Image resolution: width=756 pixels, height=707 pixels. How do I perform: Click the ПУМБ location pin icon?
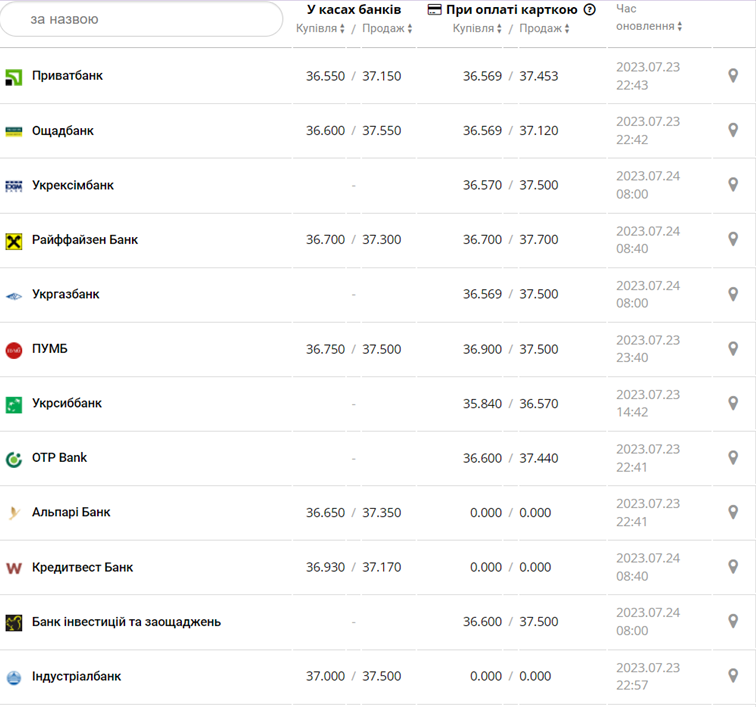733,349
